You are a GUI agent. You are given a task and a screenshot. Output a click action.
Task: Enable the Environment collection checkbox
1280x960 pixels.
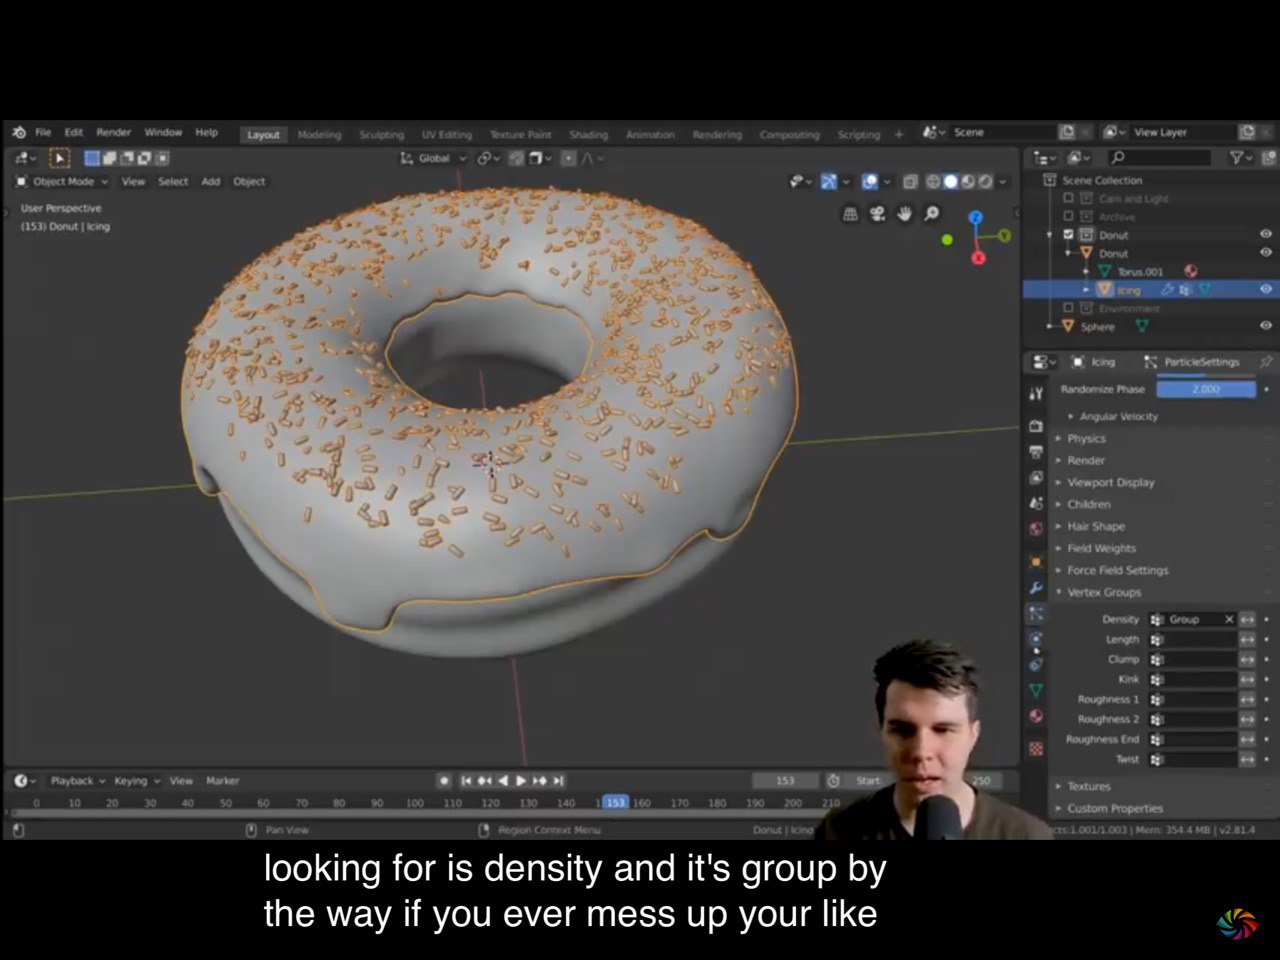click(x=1068, y=308)
